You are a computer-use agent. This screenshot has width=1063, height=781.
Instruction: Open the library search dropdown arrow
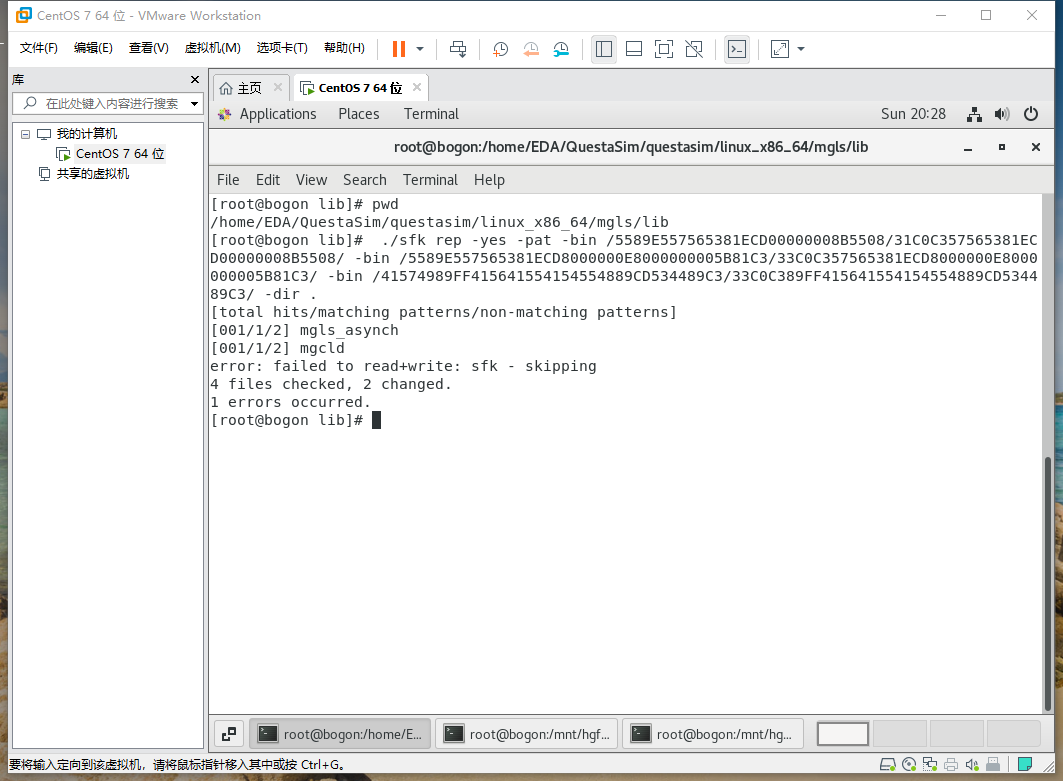[195, 104]
